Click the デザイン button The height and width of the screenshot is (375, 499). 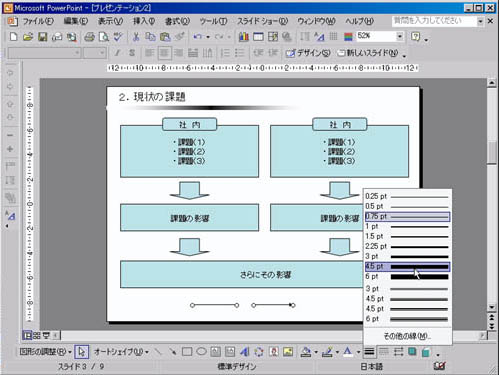308,53
